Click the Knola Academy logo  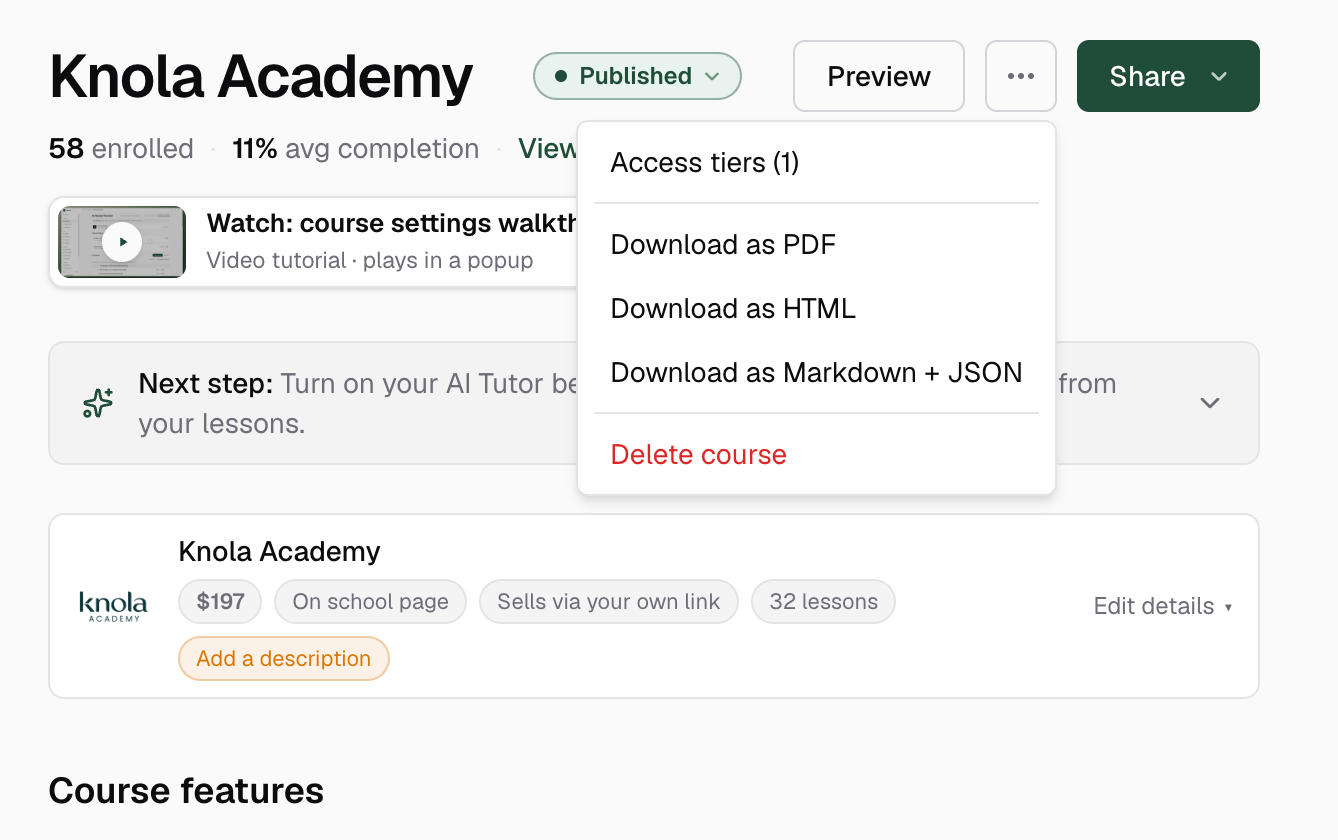113,606
